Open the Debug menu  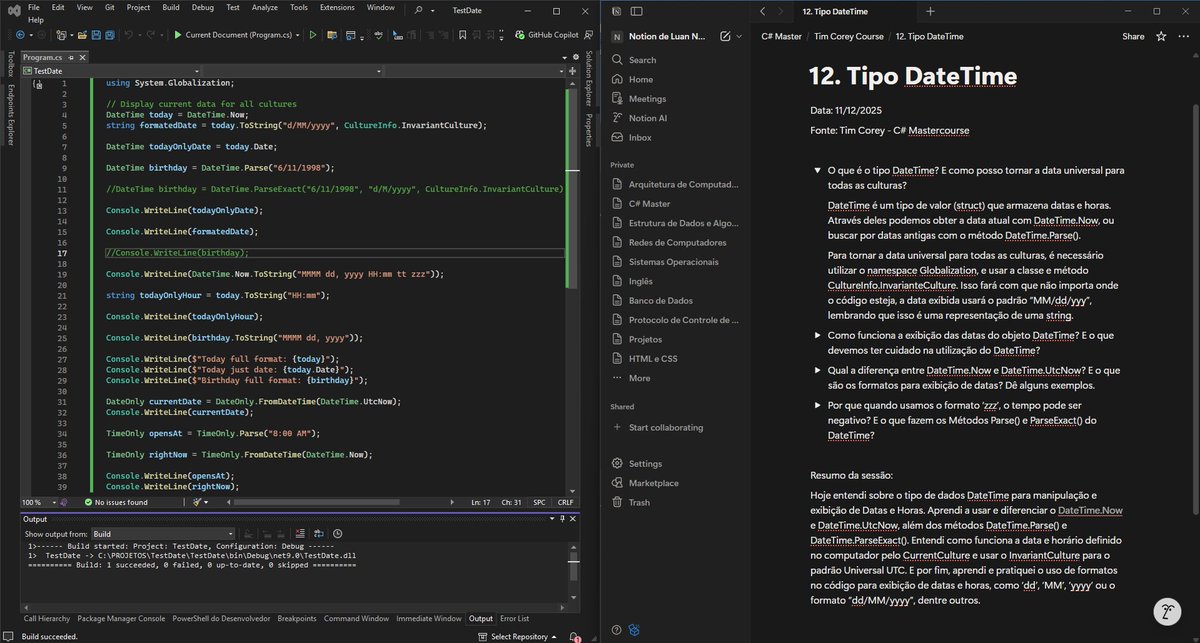coord(203,6)
